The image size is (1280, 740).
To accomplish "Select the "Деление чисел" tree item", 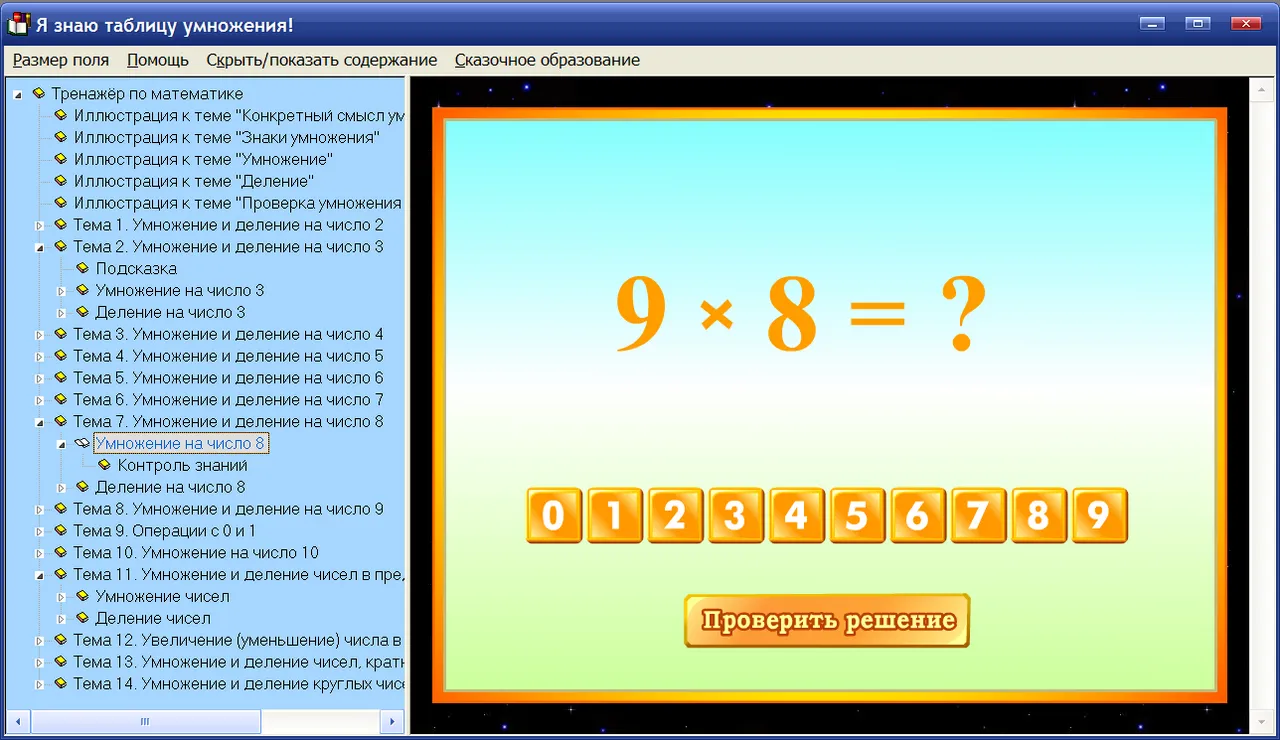I will click(x=153, y=618).
